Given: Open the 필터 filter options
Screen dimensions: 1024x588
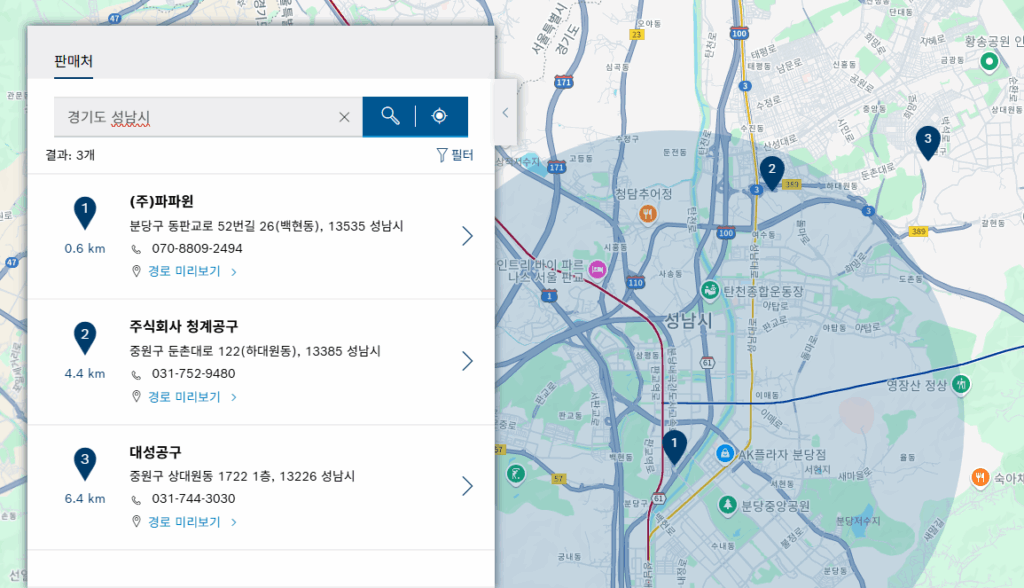Looking at the screenshot, I should tap(455, 155).
